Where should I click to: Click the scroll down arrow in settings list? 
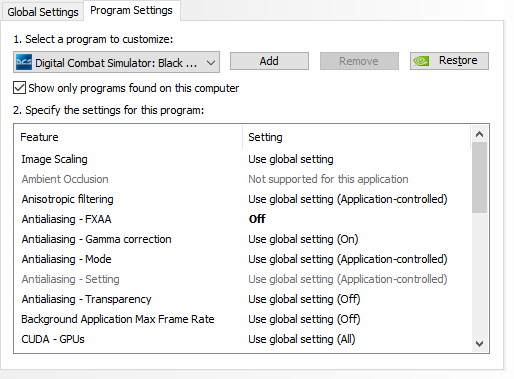(479, 344)
